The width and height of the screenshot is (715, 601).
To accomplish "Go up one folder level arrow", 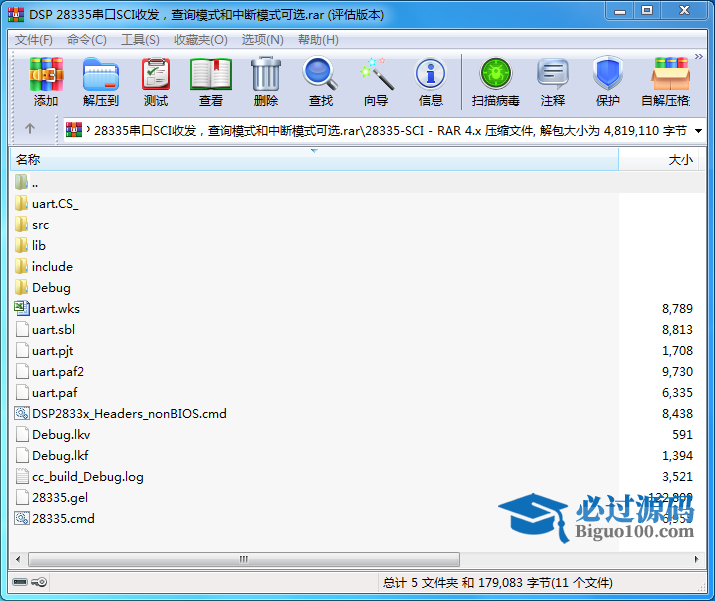I will click(x=30, y=129).
